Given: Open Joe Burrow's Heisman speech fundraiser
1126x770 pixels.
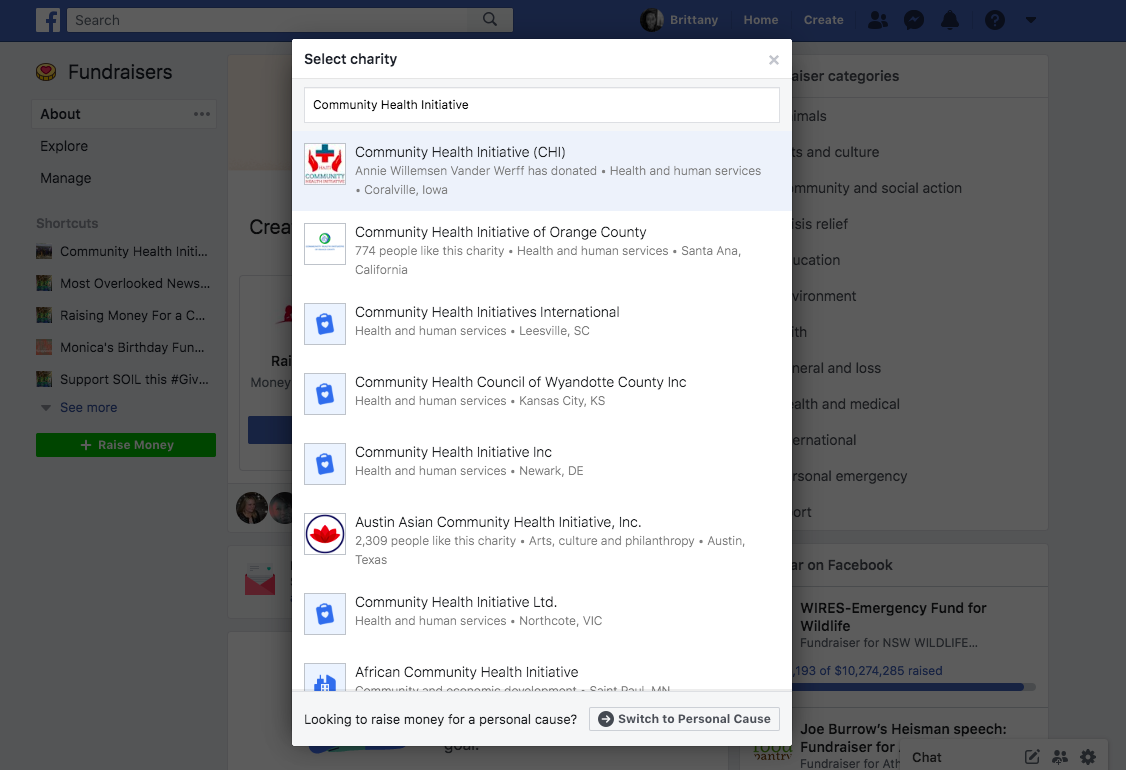Looking at the screenshot, I should pyautogui.click(x=903, y=738).
